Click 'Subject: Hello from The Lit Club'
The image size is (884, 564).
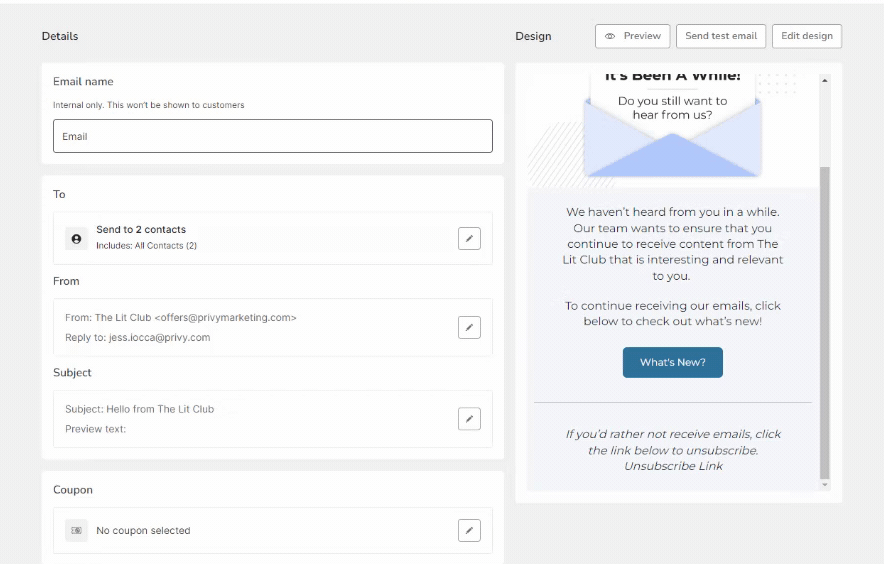click(x=139, y=409)
